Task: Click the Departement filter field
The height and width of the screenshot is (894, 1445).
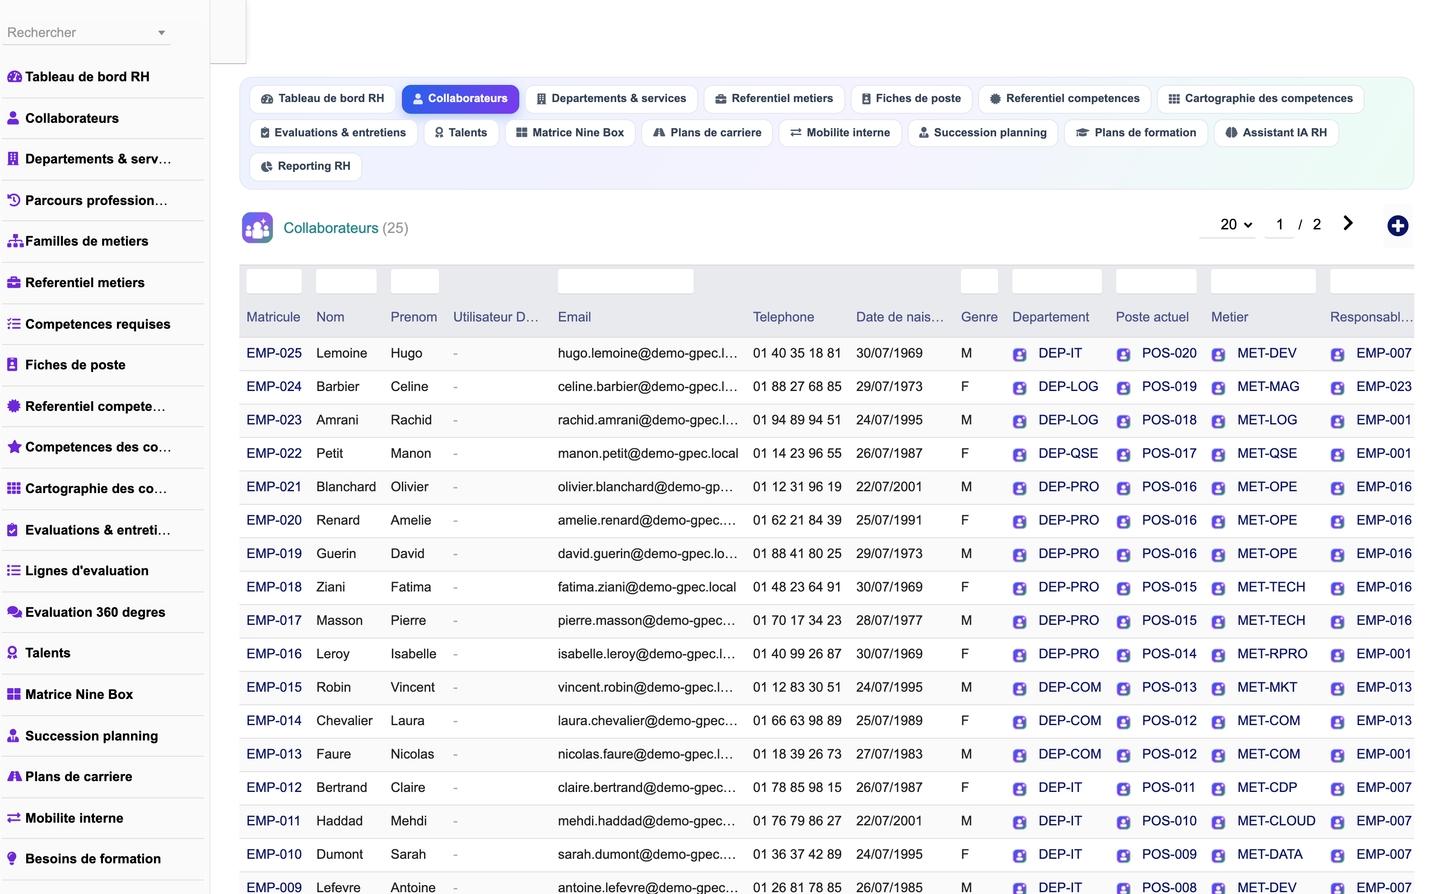Action: (x=1056, y=281)
